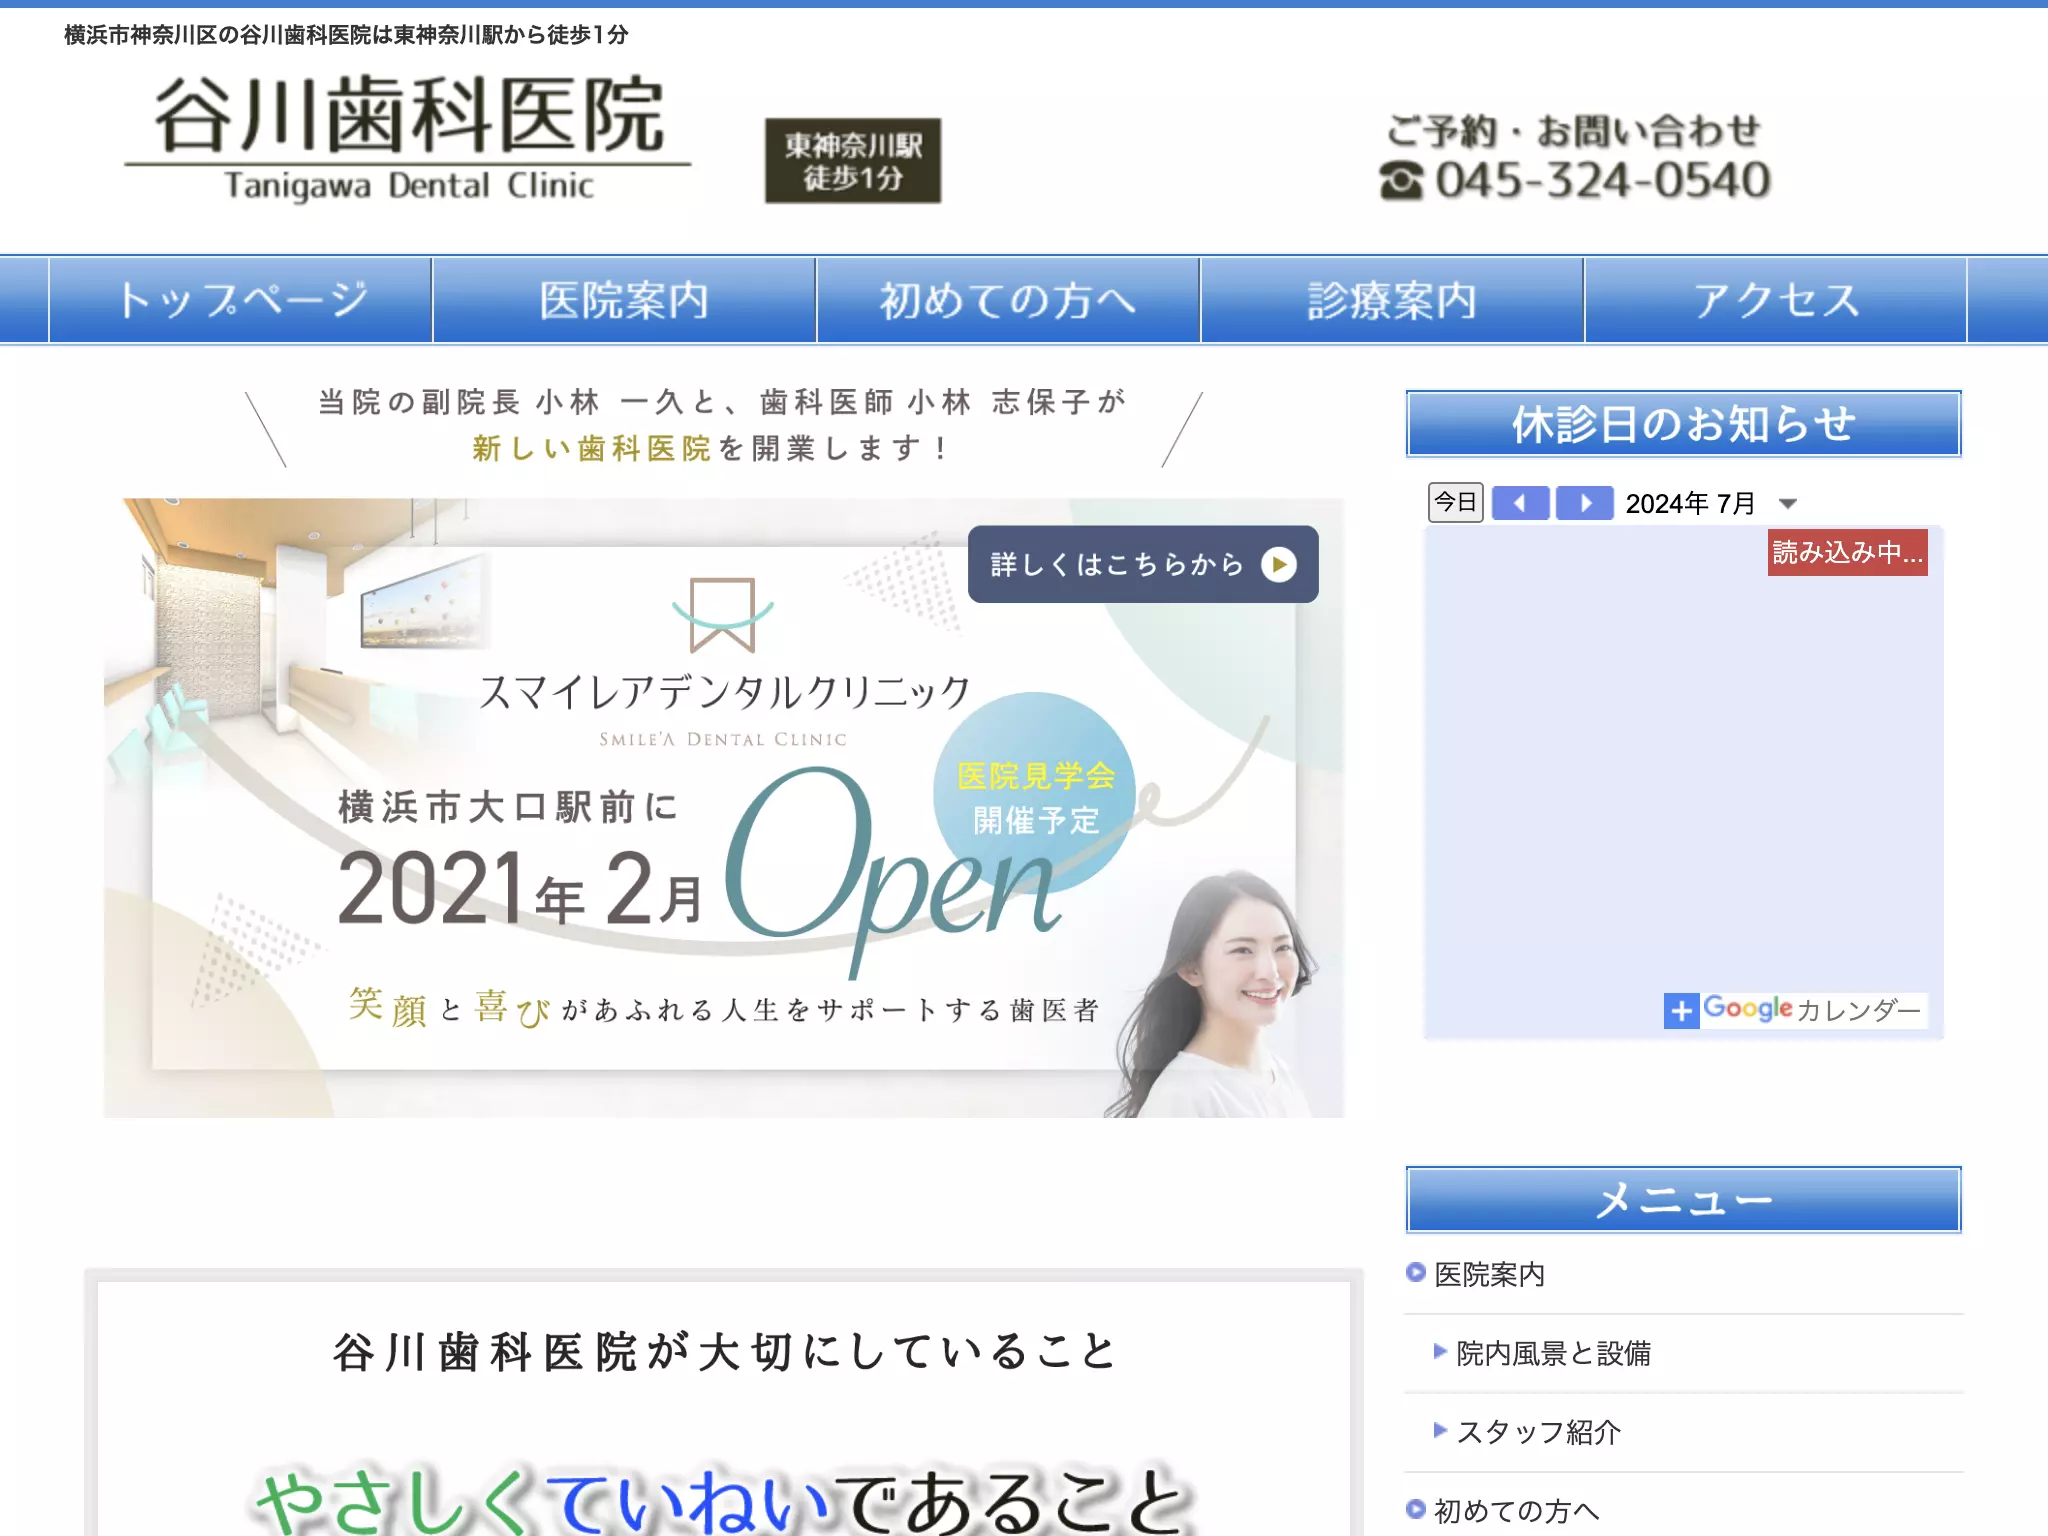
Task: Open the トップページ nav item
Action: point(241,300)
